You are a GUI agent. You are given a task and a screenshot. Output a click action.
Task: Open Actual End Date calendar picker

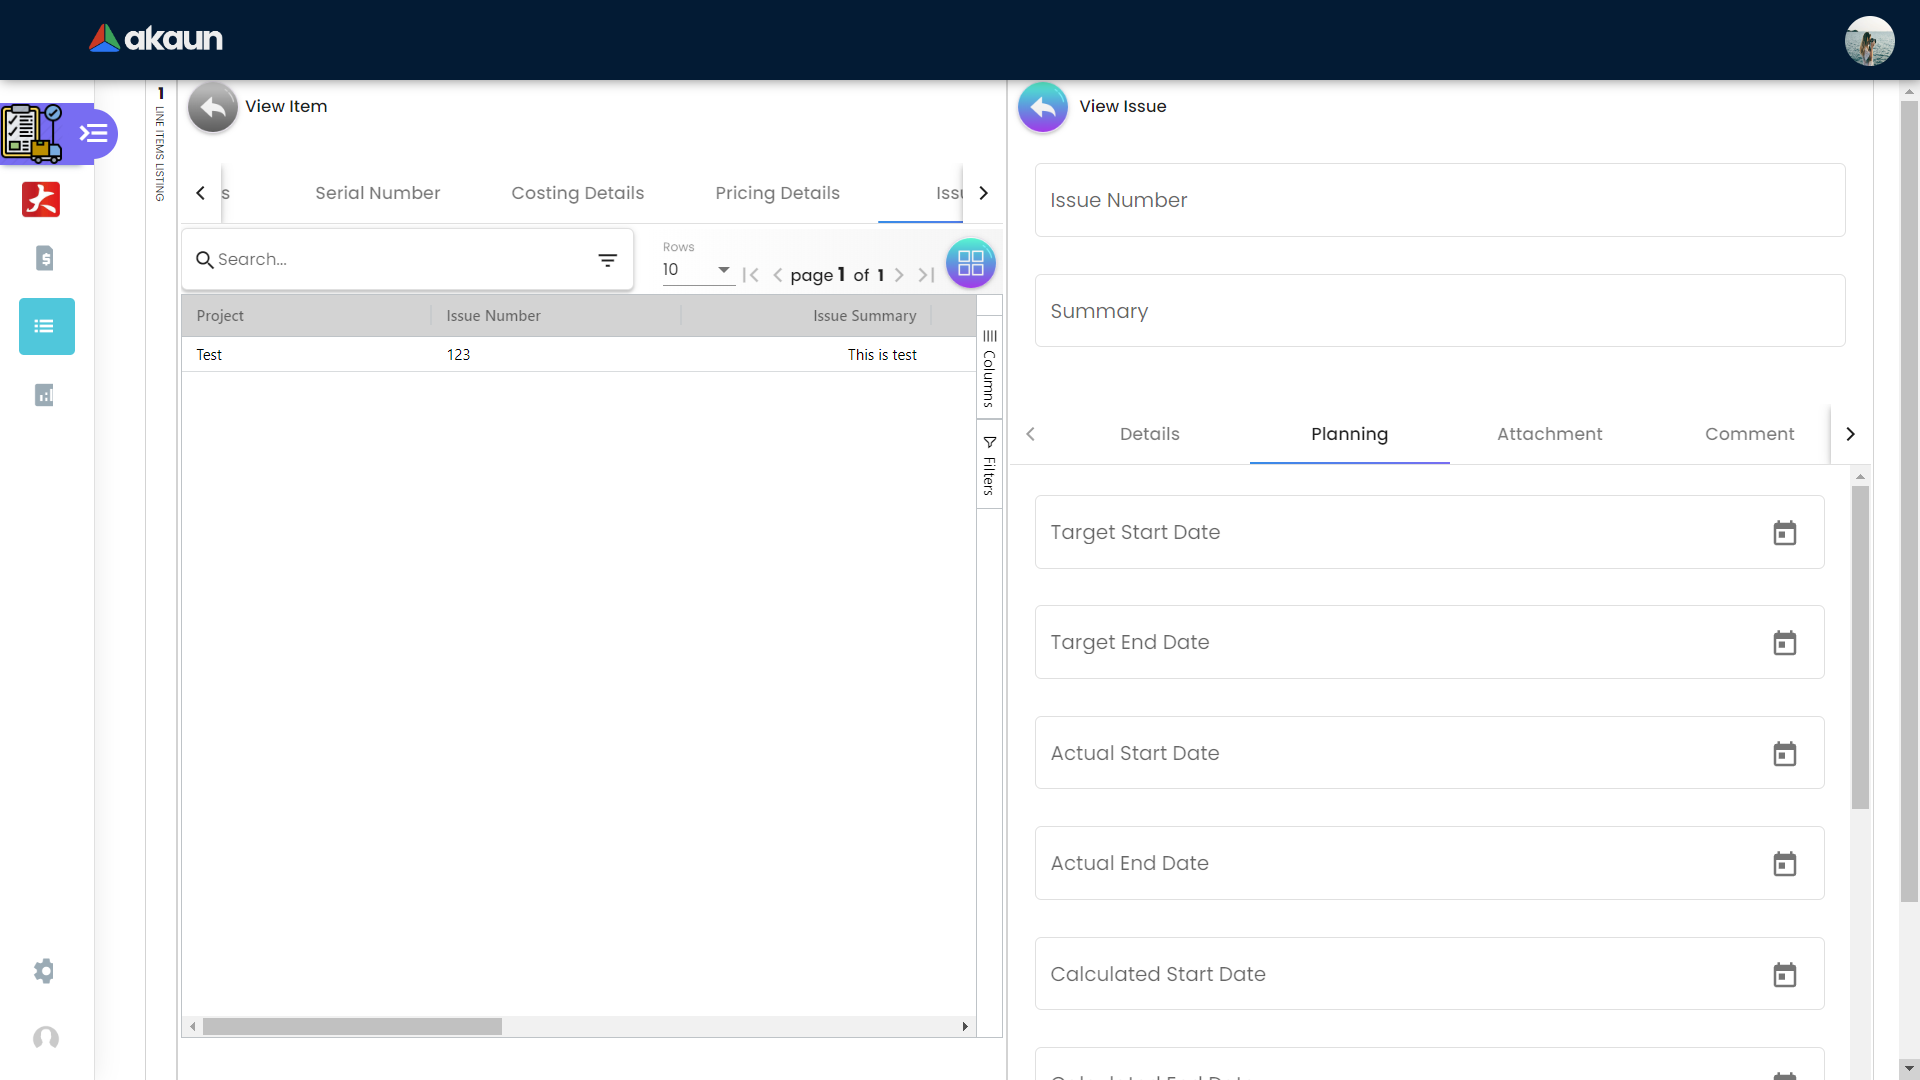pos(1784,864)
